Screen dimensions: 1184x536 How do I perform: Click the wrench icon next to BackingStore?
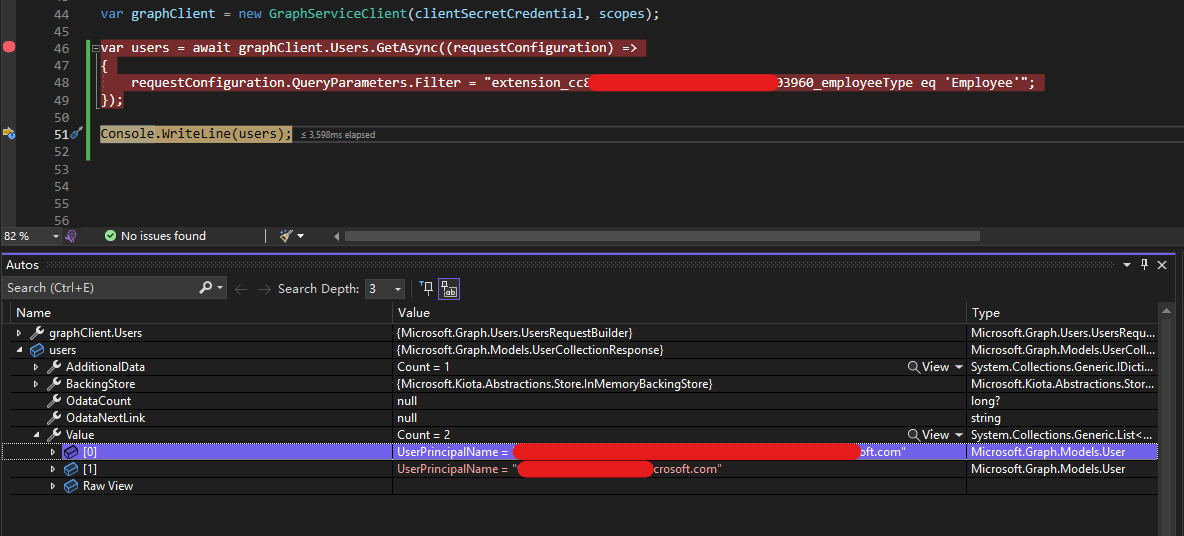click(x=54, y=384)
